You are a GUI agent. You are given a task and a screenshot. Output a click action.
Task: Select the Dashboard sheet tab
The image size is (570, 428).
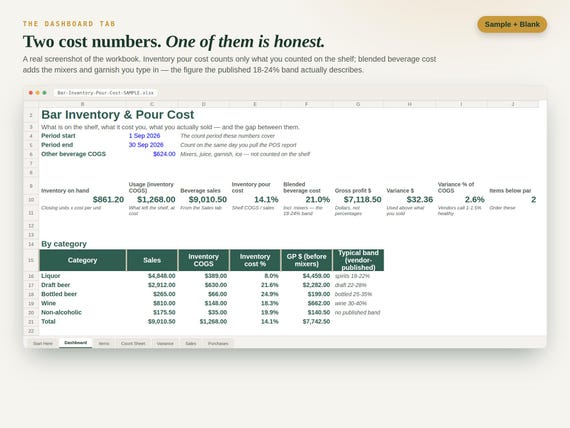76,343
